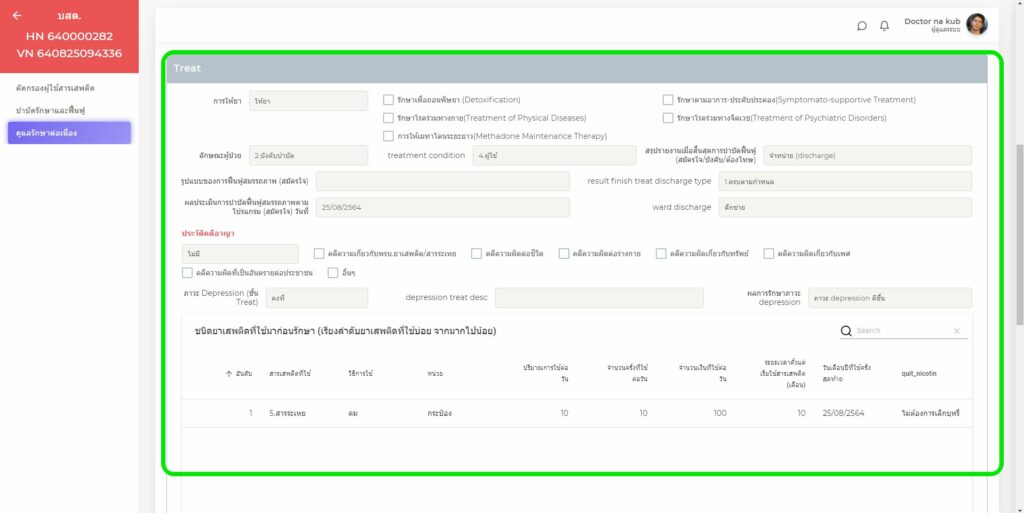1024x513 pixels.
Task: Click the สารเสพติดที่ใช้ column header
Action: [x=290, y=373]
